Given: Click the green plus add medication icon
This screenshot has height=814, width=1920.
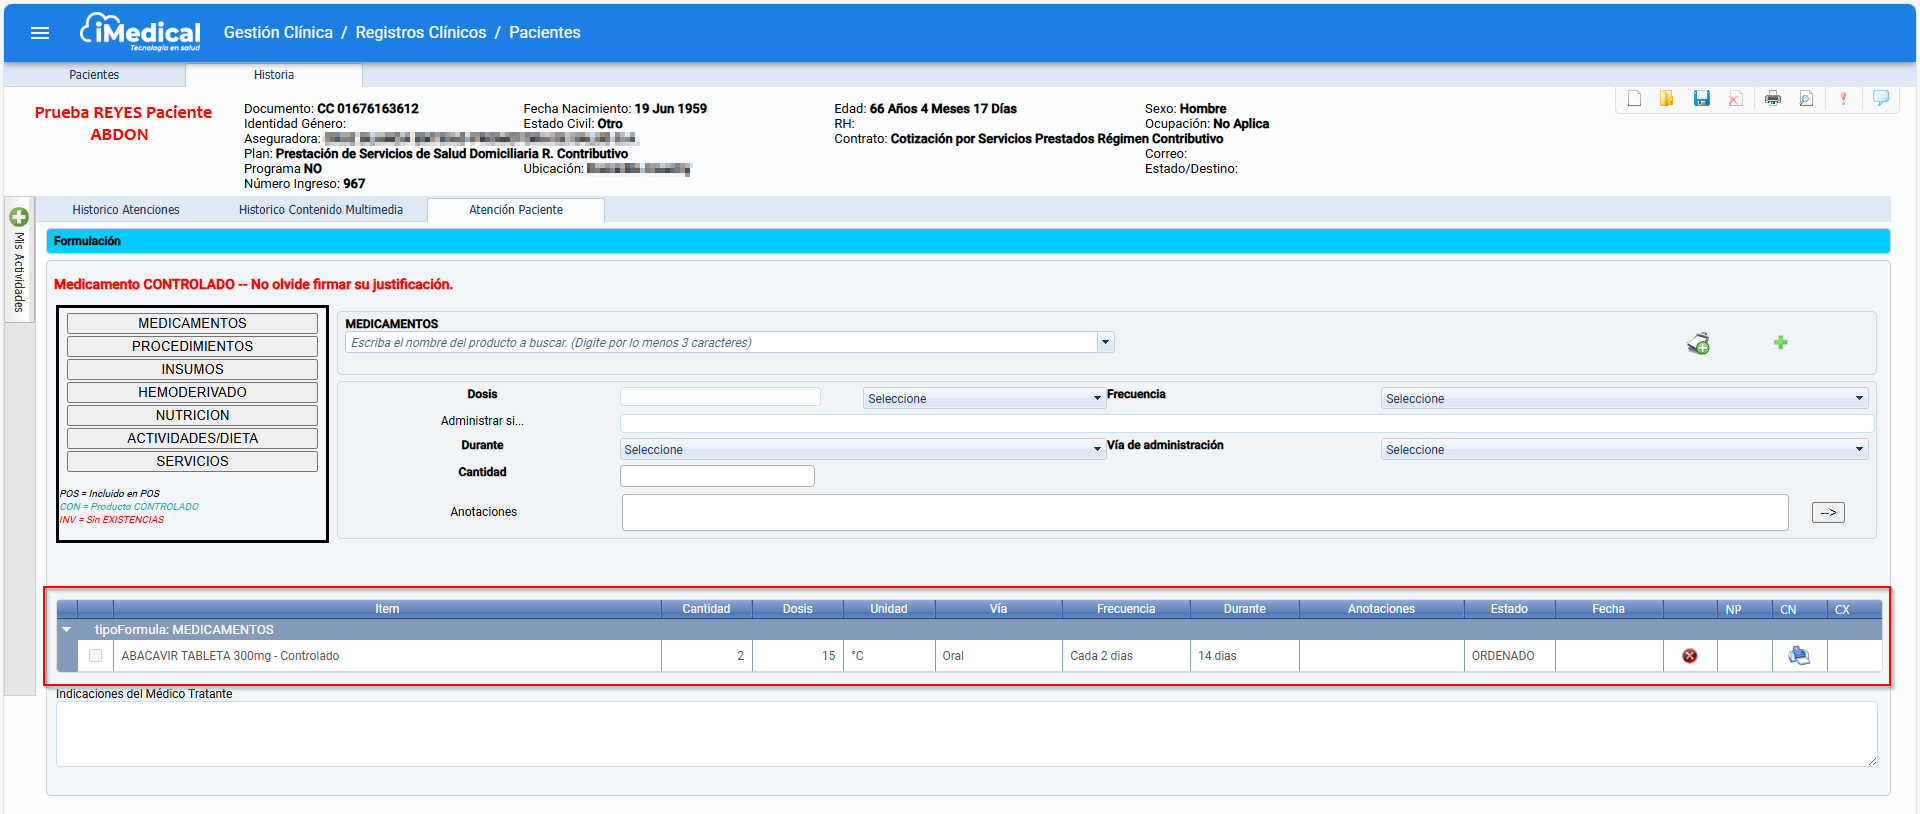Looking at the screenshot, I should [x=1780, y=343].
